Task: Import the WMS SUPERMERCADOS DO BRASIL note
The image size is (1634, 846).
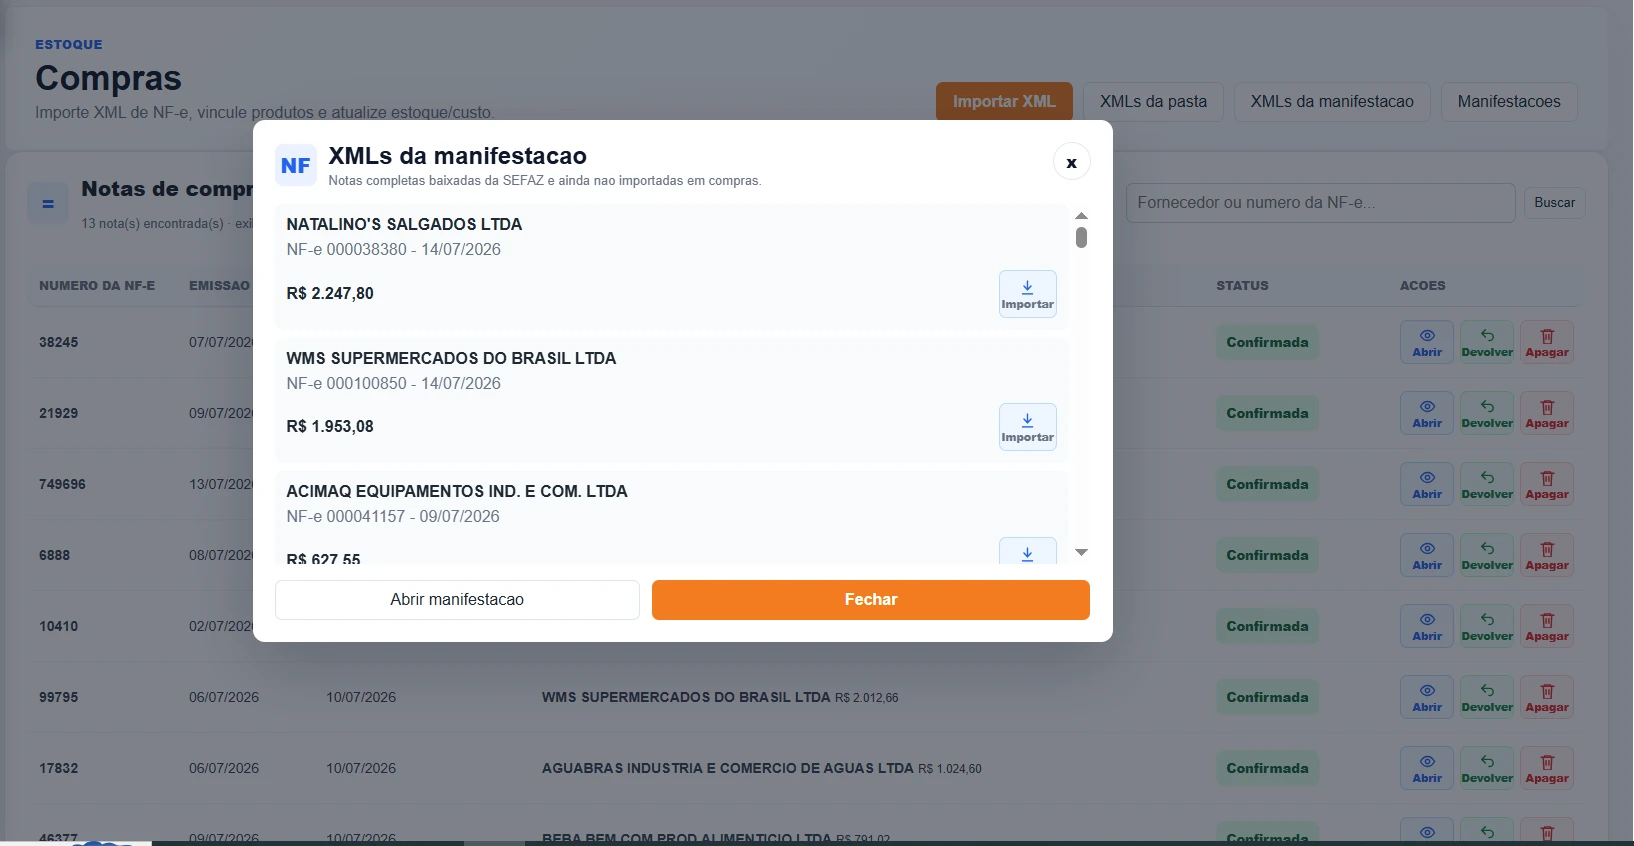Action: (1027, 427)
